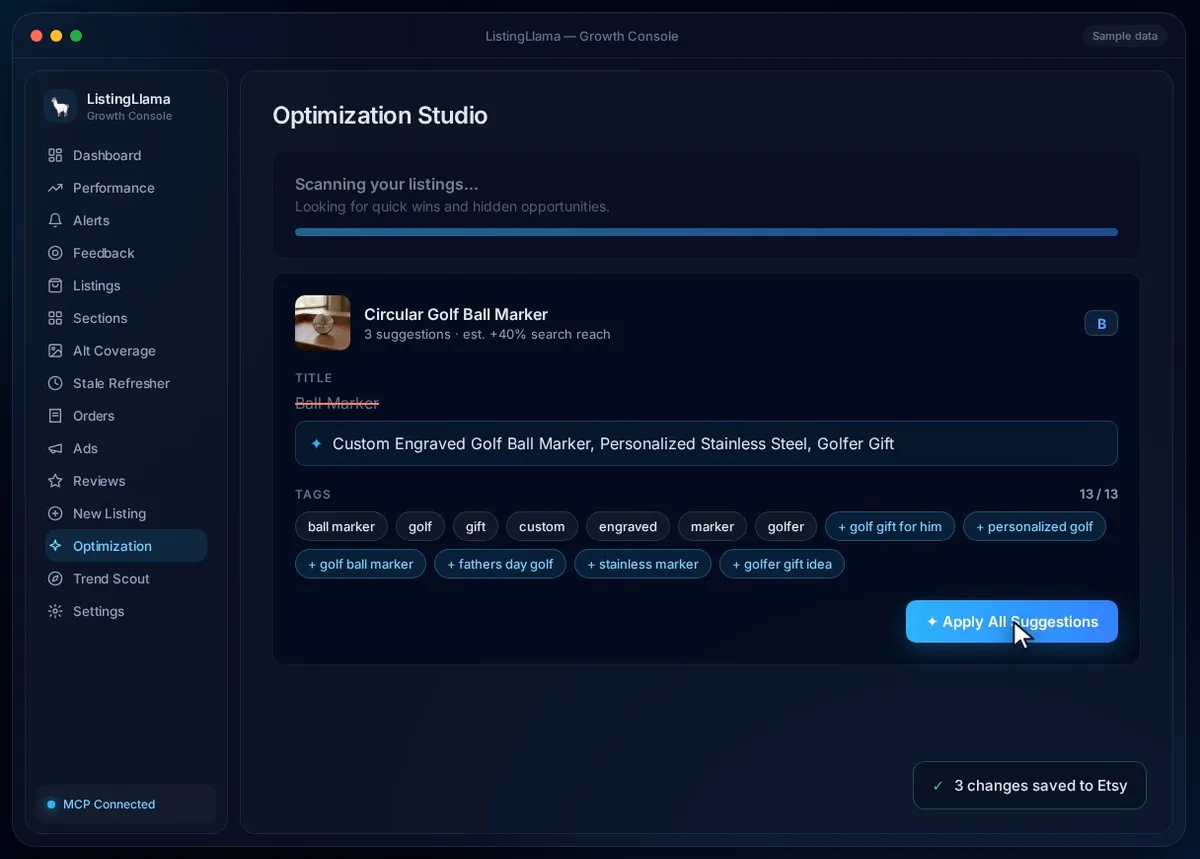Click the Trend Scout compass icon
This screenshot has height=859, width=1200.
[55, 579]
